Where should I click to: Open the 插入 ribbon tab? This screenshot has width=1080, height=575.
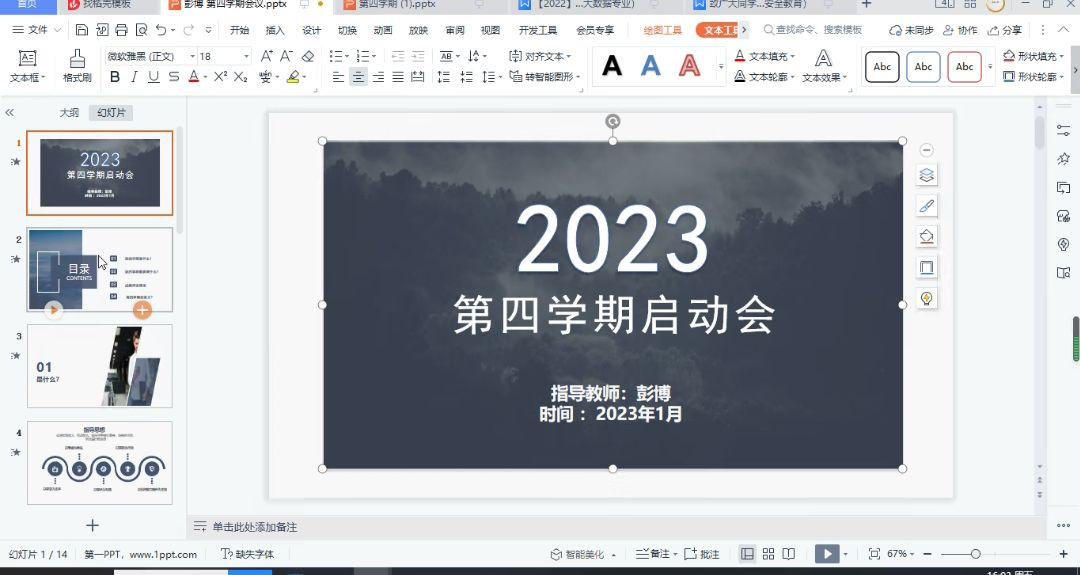(275, 30)
